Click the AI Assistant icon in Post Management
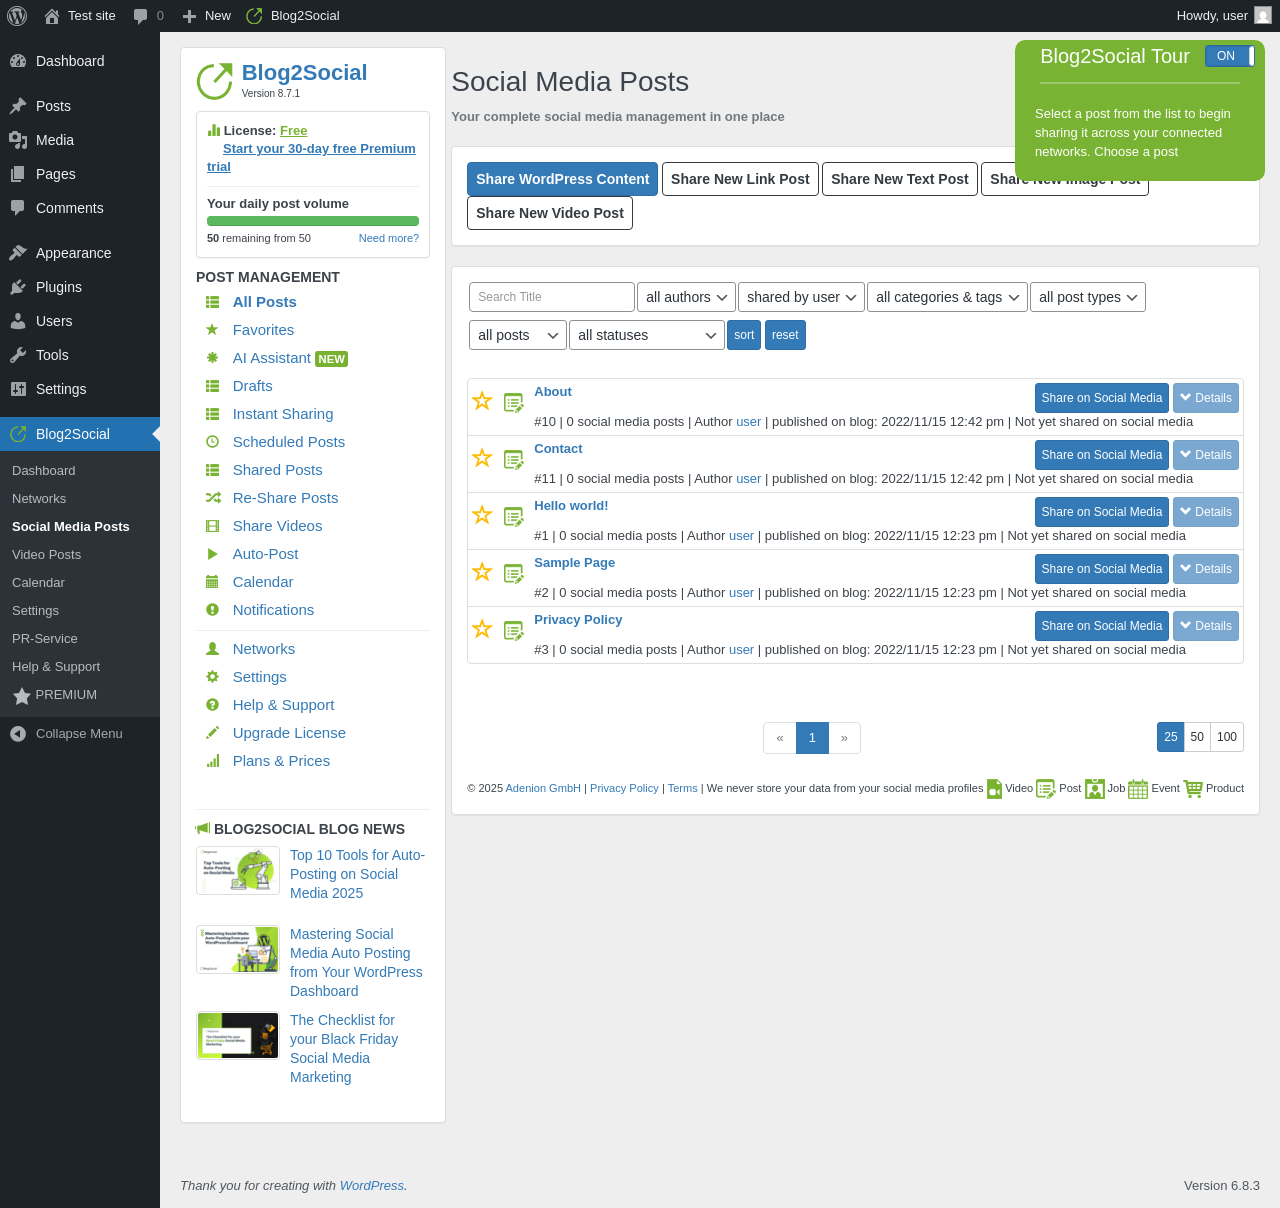The height and width of the screenshot is (1208, 1280). (212, 358)
